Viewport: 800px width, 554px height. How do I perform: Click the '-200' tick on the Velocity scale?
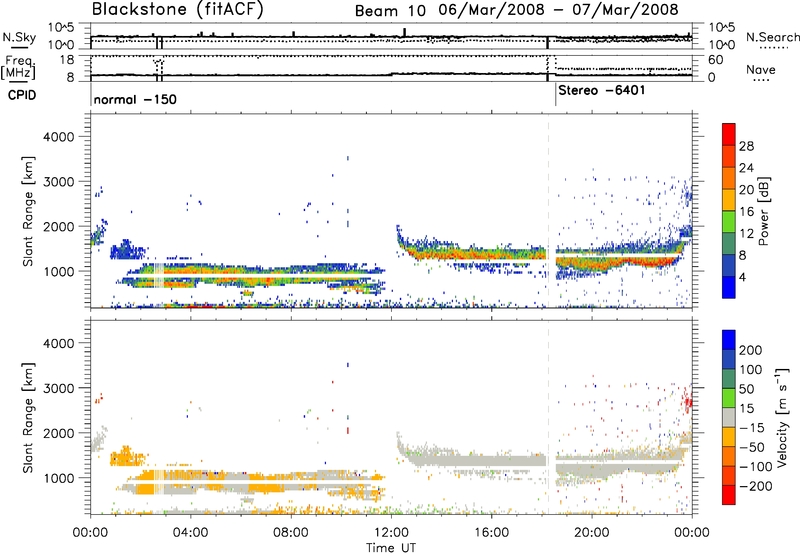pyautogui.click(x=756, y=486)
